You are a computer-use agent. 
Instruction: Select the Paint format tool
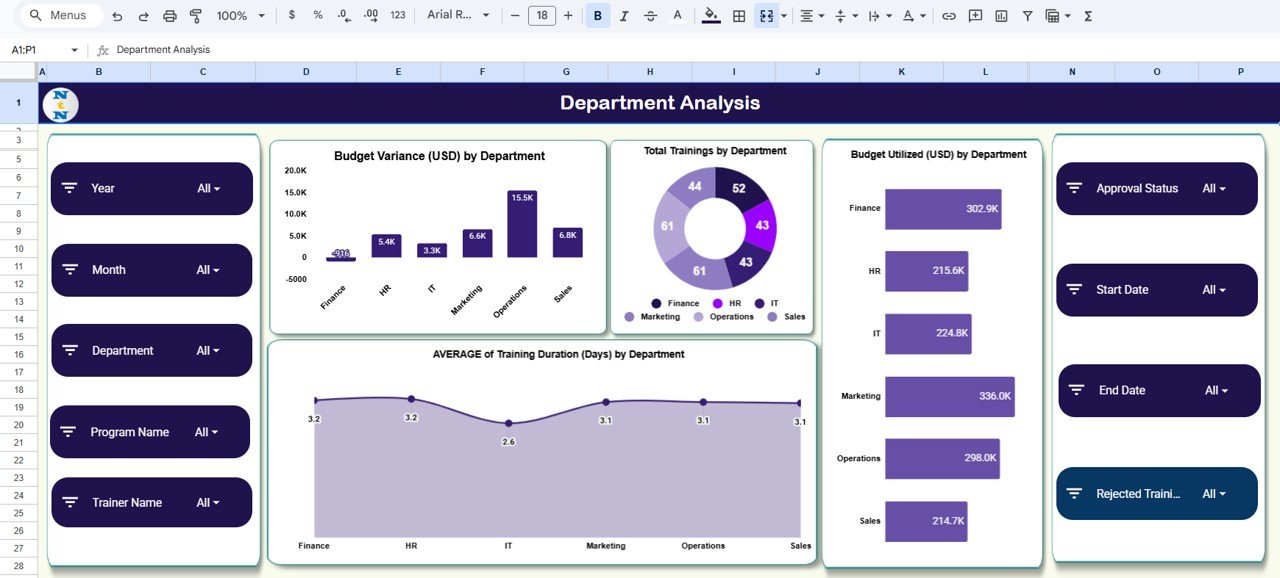coord(195,15)
